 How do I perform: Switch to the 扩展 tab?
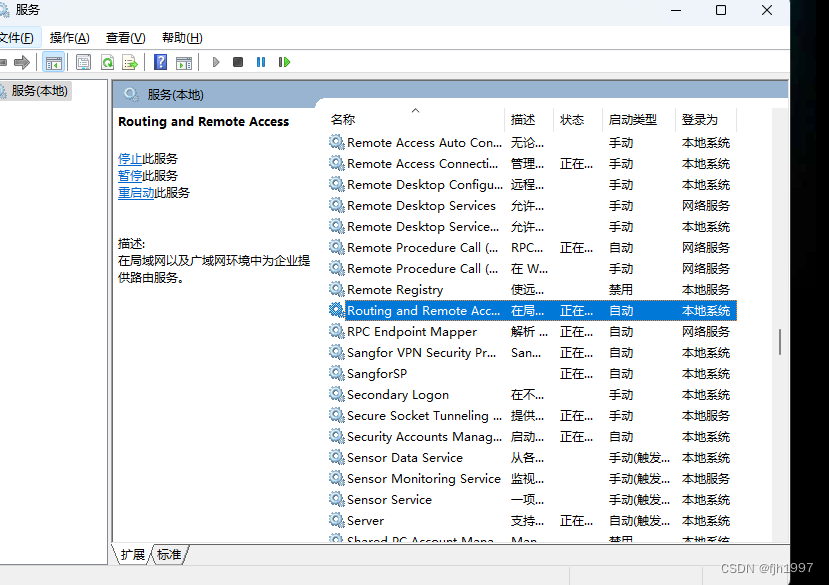point(132,554)
